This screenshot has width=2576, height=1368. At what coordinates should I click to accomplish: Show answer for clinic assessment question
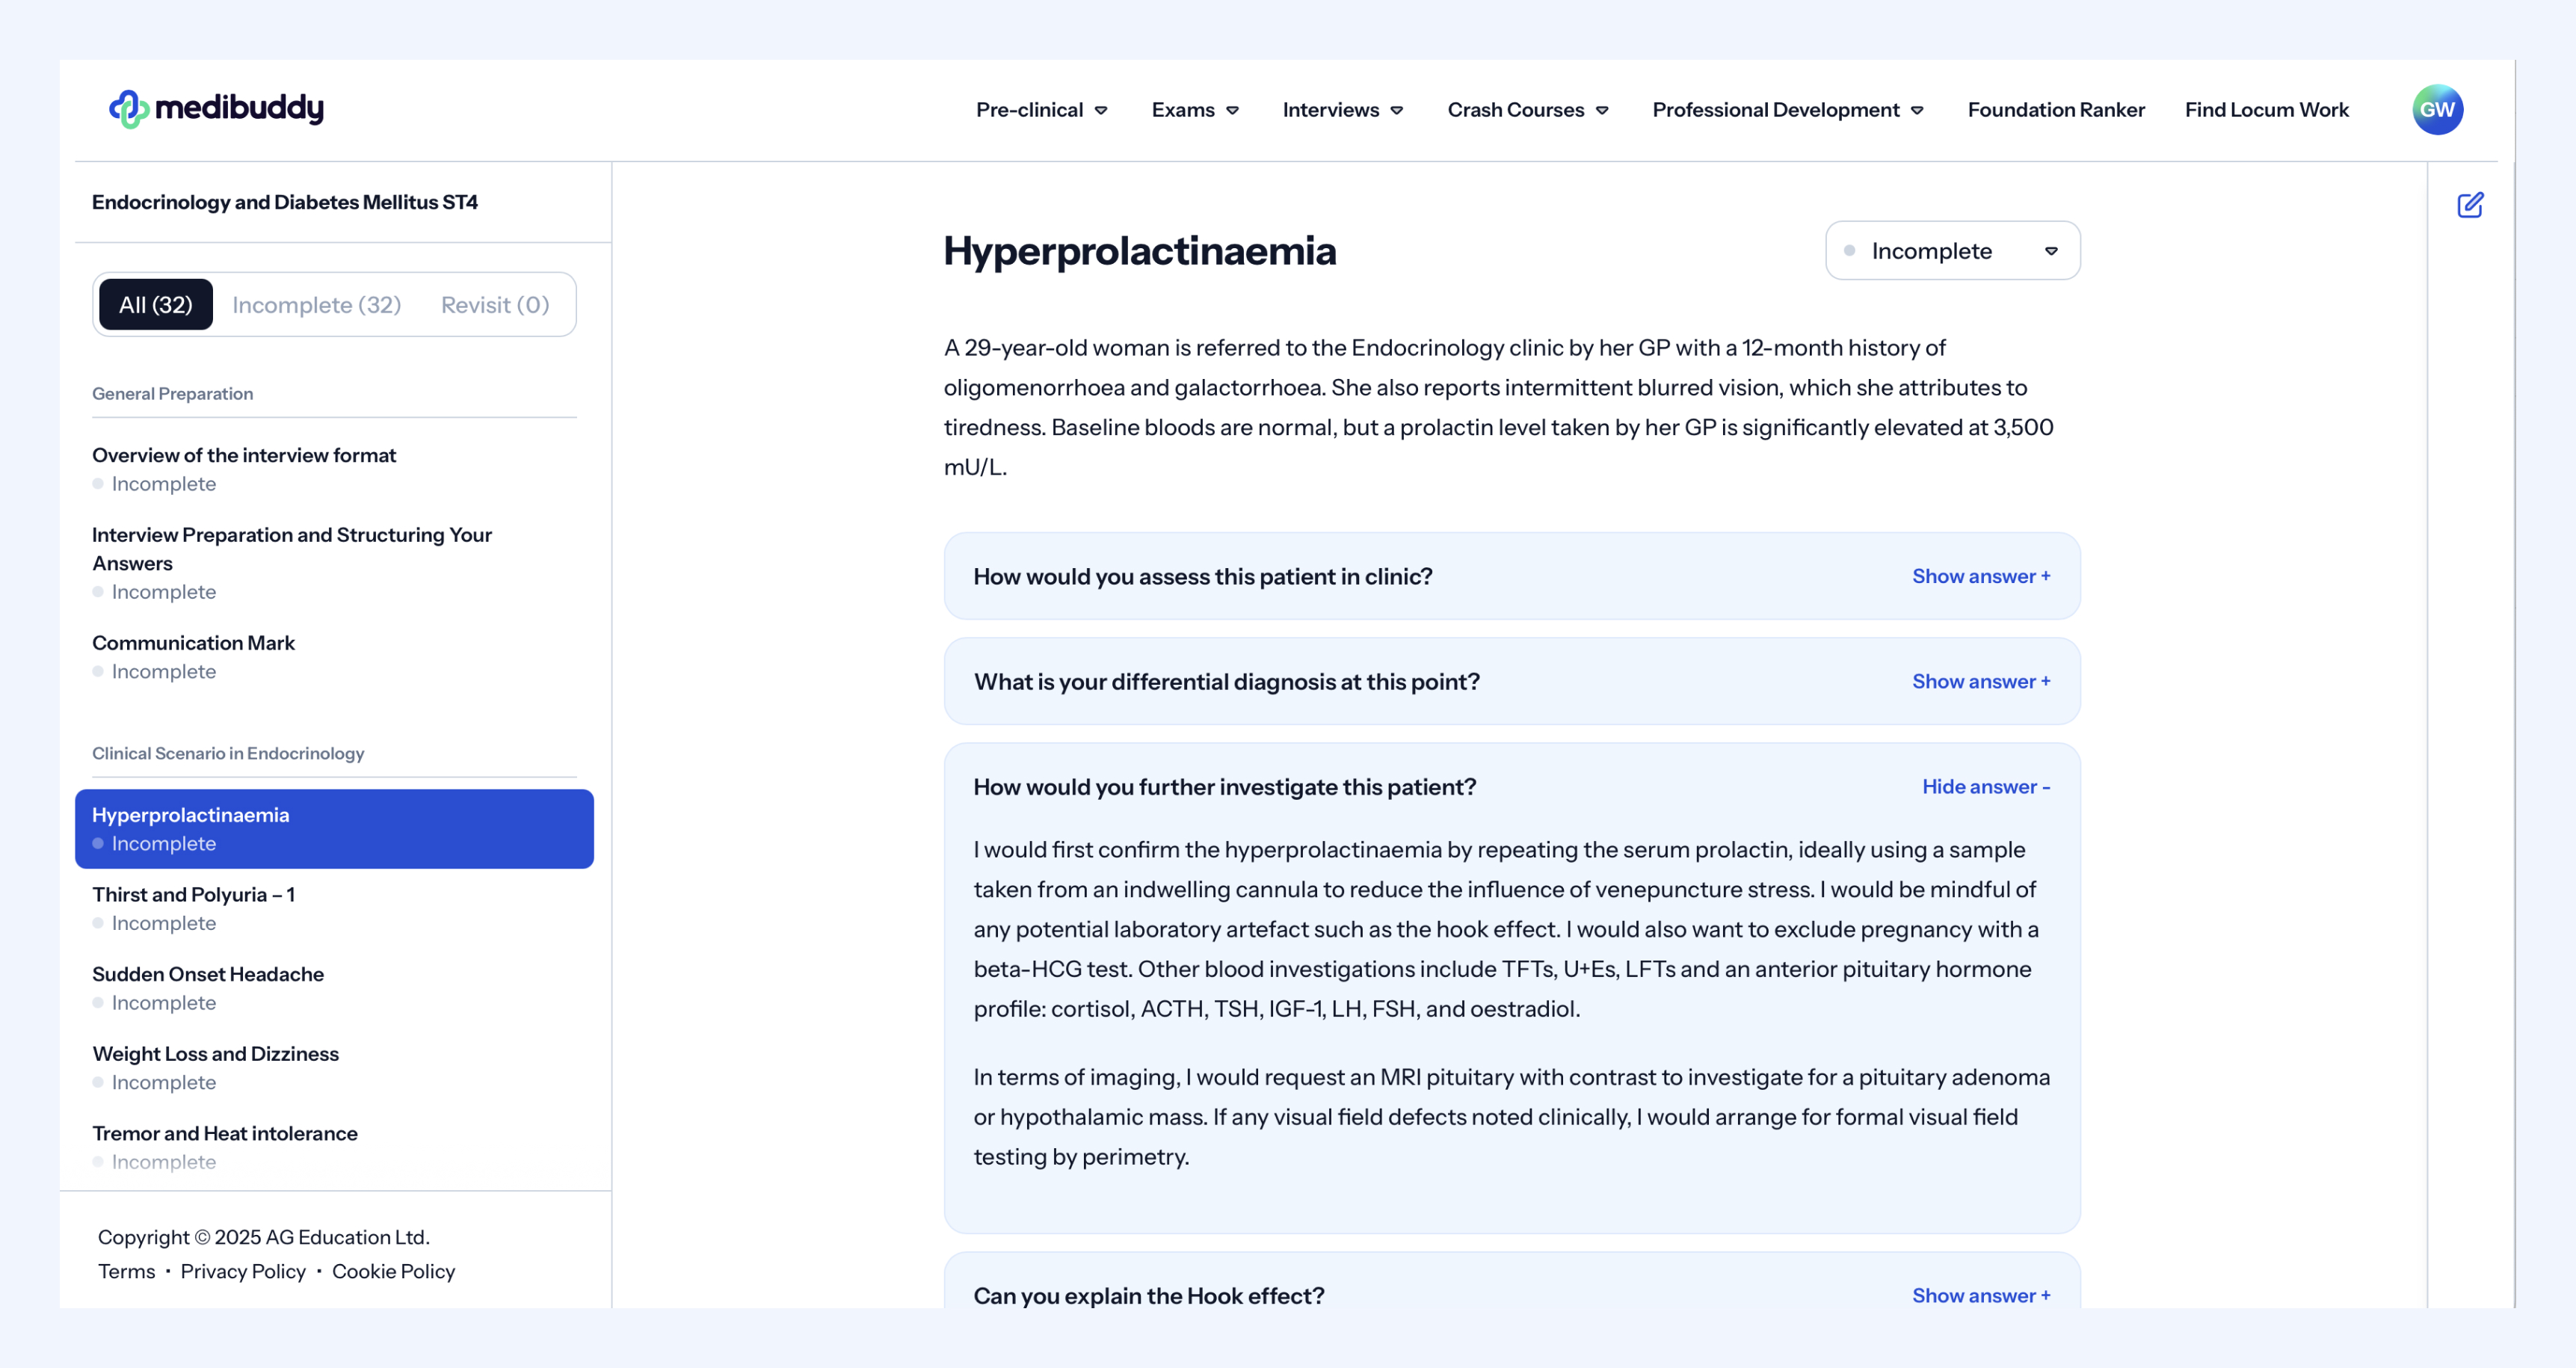pos(1980,576)
